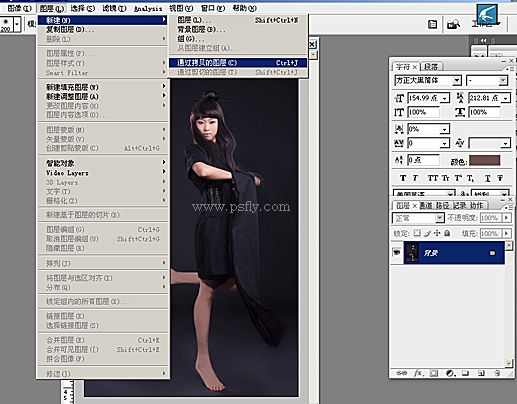
Task: Expand 新建填充图层(W) submenu
Action: 103,87
